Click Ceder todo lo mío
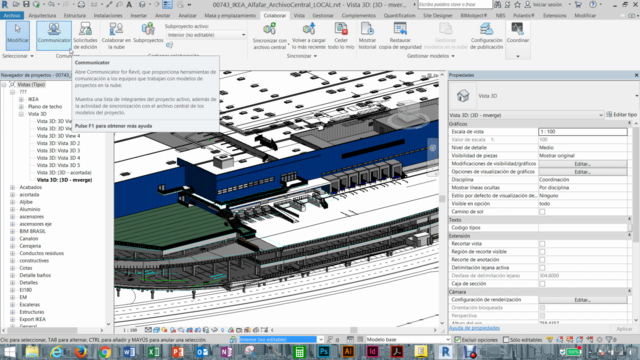Viewport: 640px width, 360px height. (341, 36)
